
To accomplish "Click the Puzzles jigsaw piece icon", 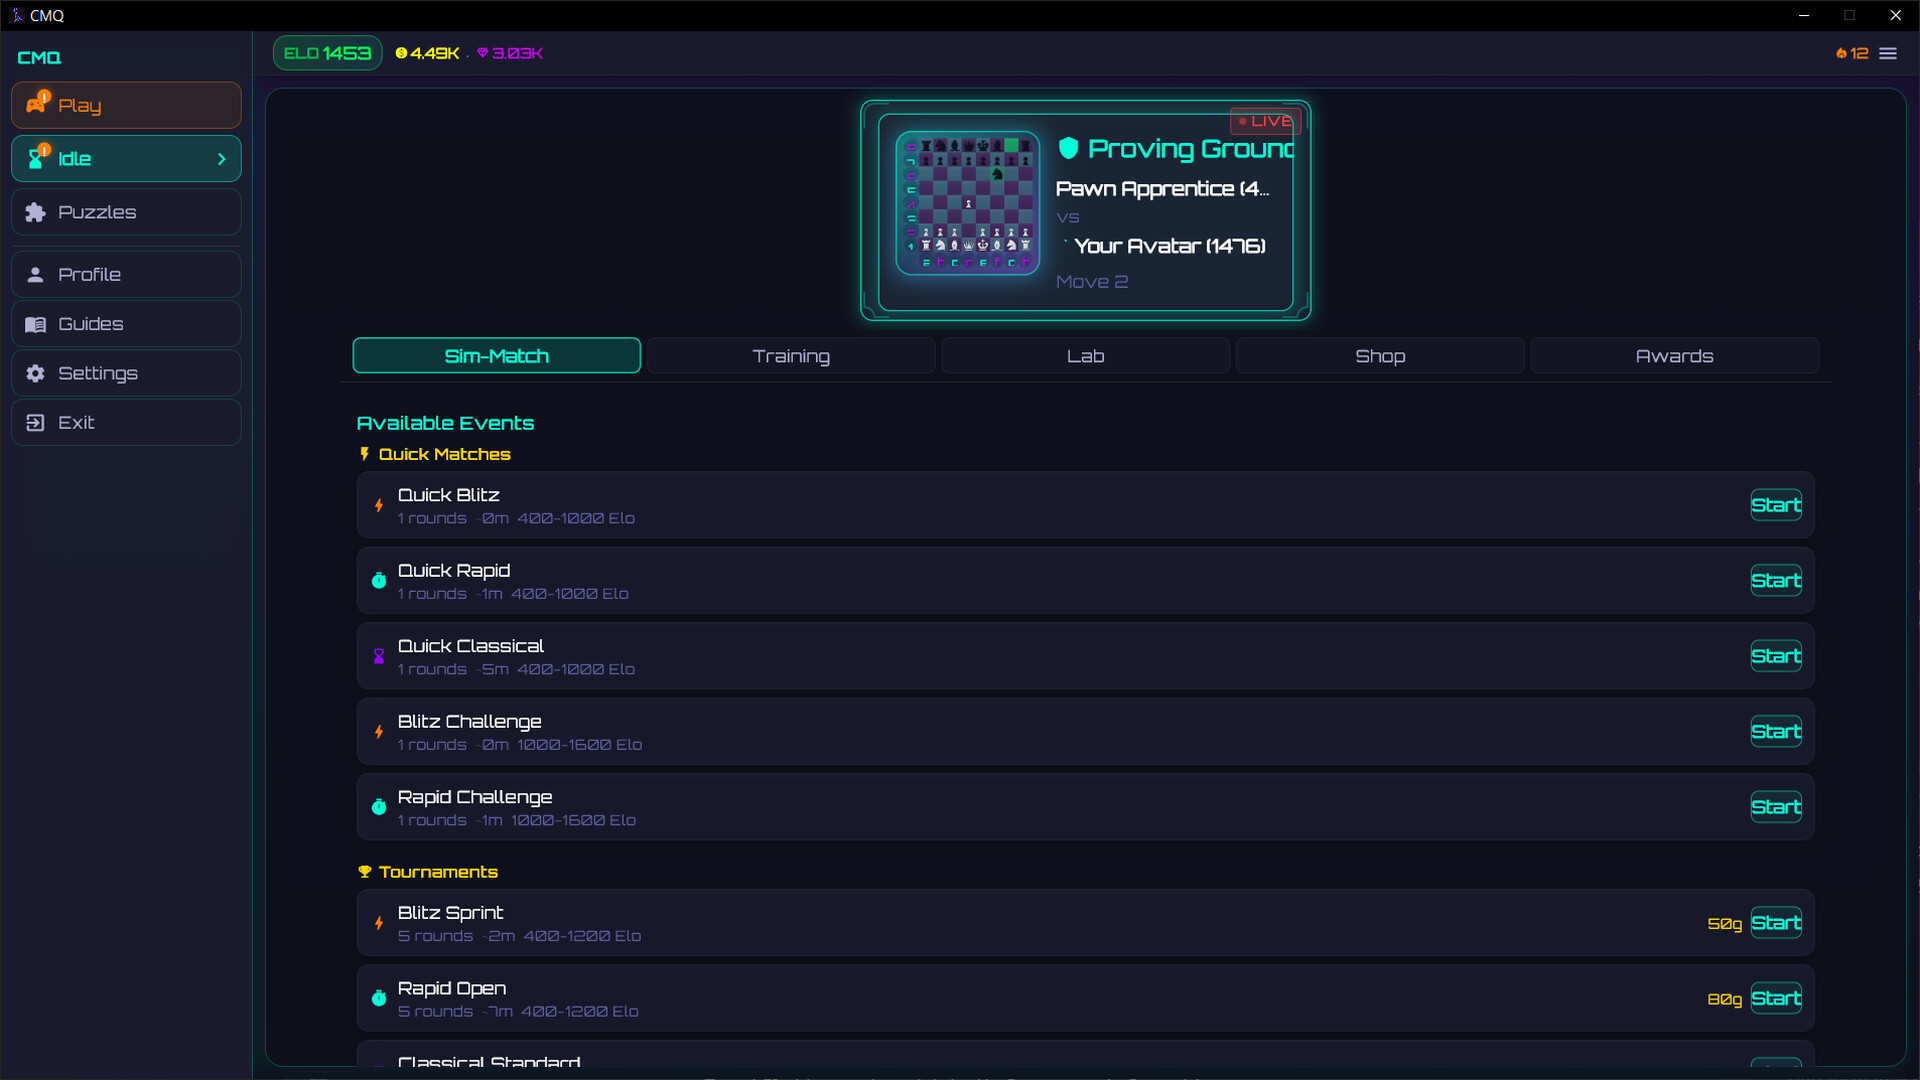I will click(x=36, y=212).
